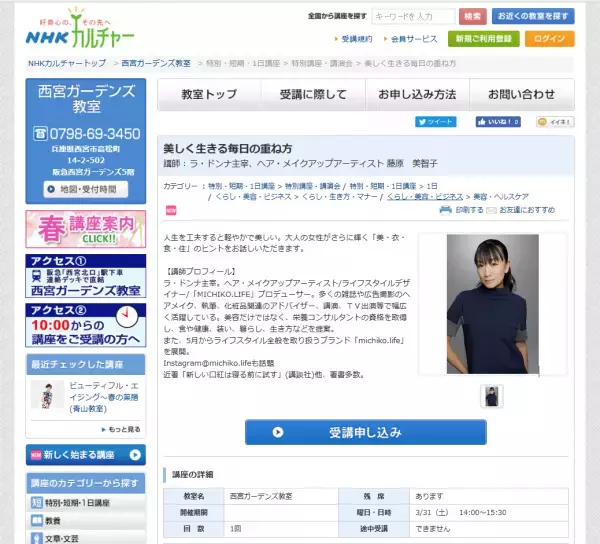Screen dimensions: 600x544
Task: Click the Twitter ツイート button
Action: 436,122
